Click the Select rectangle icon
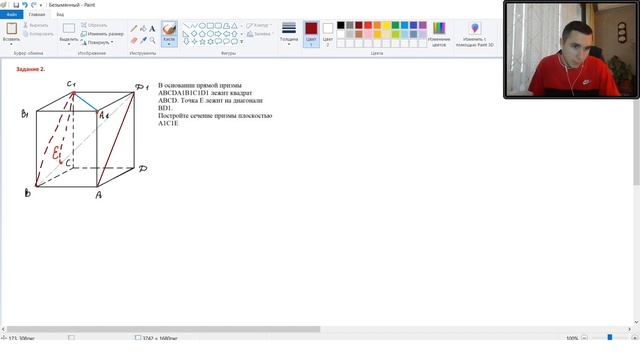Image resolution: width=640 pixels, height=360 pixels. click(69, 28)
